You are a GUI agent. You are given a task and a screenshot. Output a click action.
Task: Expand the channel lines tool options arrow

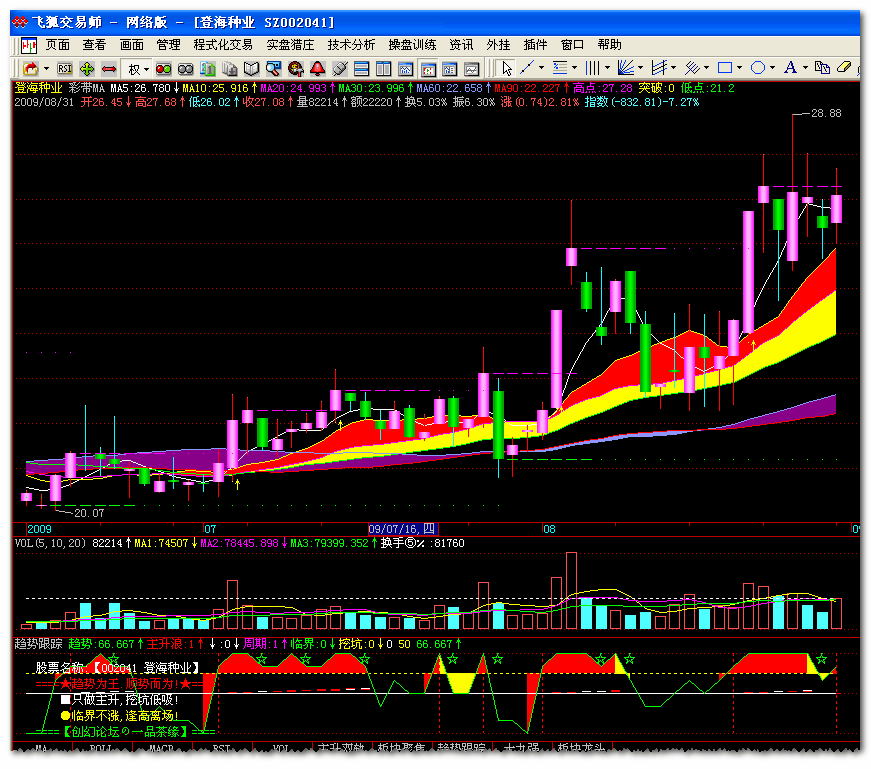(673, 68)
